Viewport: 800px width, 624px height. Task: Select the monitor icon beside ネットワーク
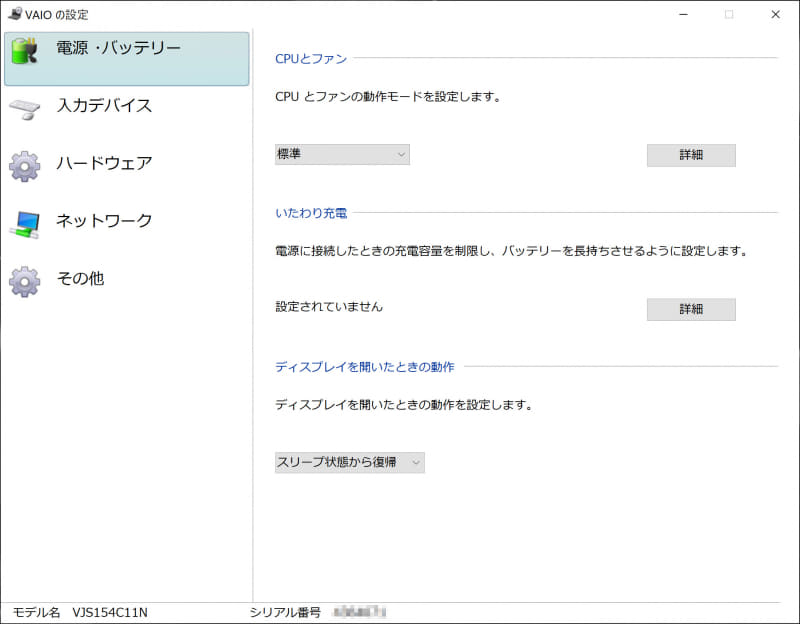[26, 221]
